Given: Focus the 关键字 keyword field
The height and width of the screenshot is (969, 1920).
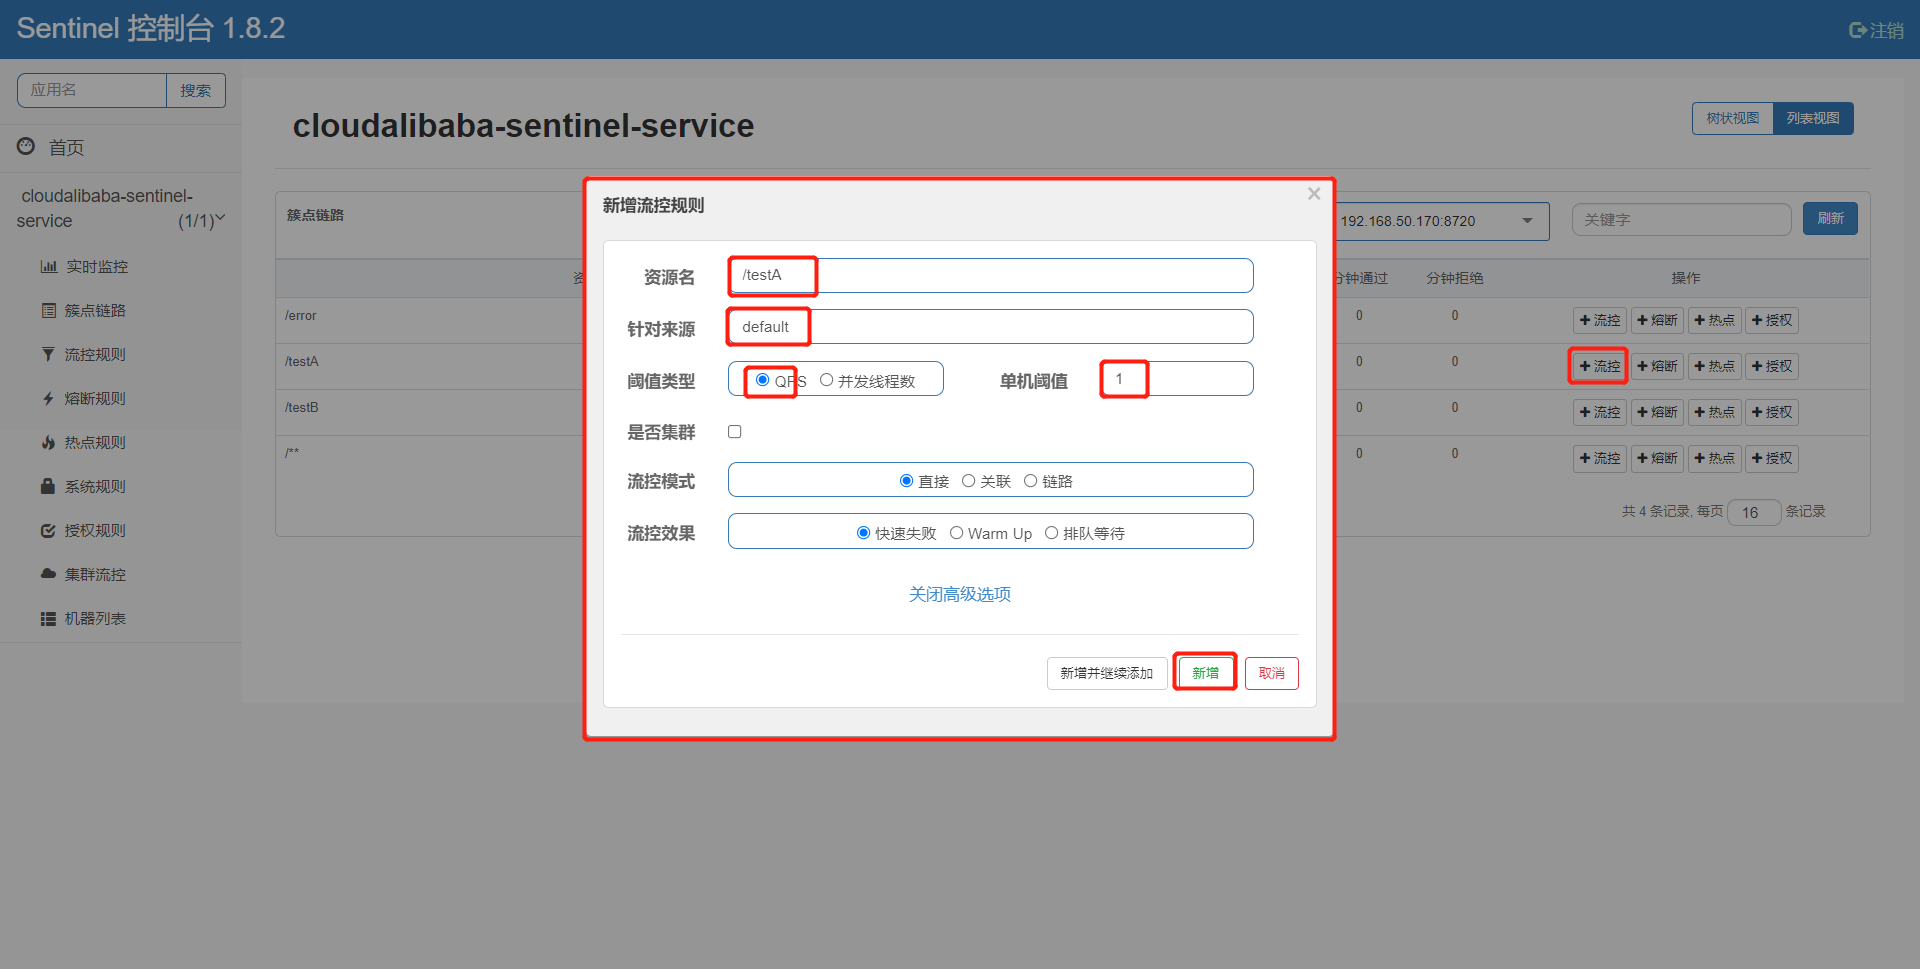Looking at the screenshot, I should point(1681,220).
